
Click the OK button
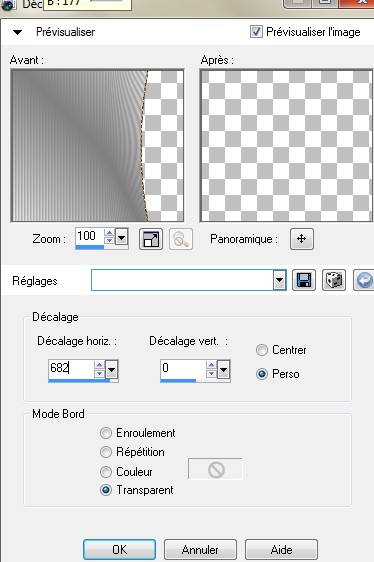click(119, 549)
